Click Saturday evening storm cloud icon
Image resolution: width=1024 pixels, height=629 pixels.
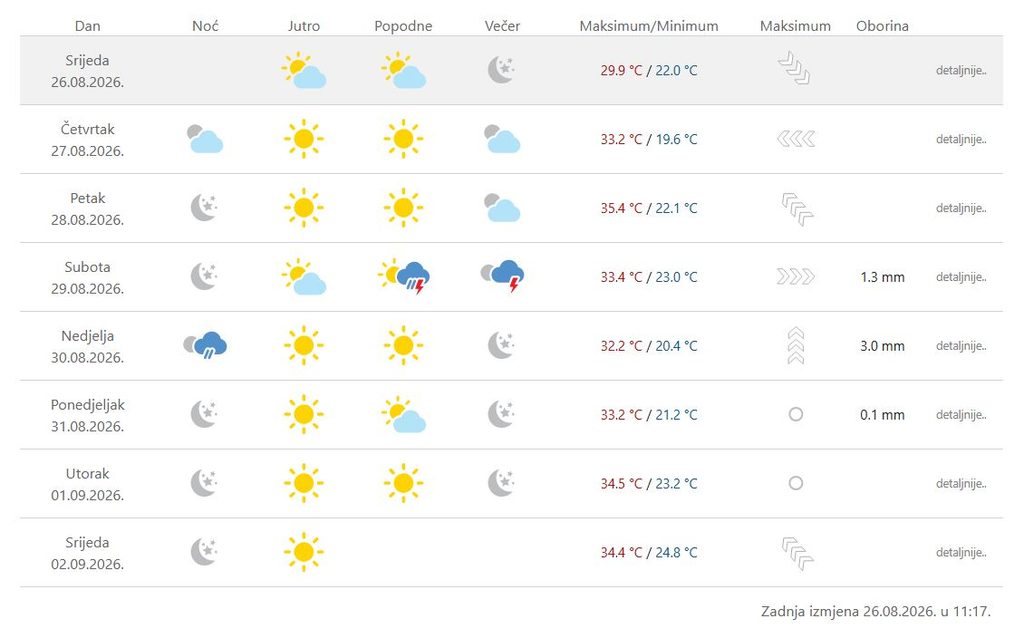tap(502, 276)
